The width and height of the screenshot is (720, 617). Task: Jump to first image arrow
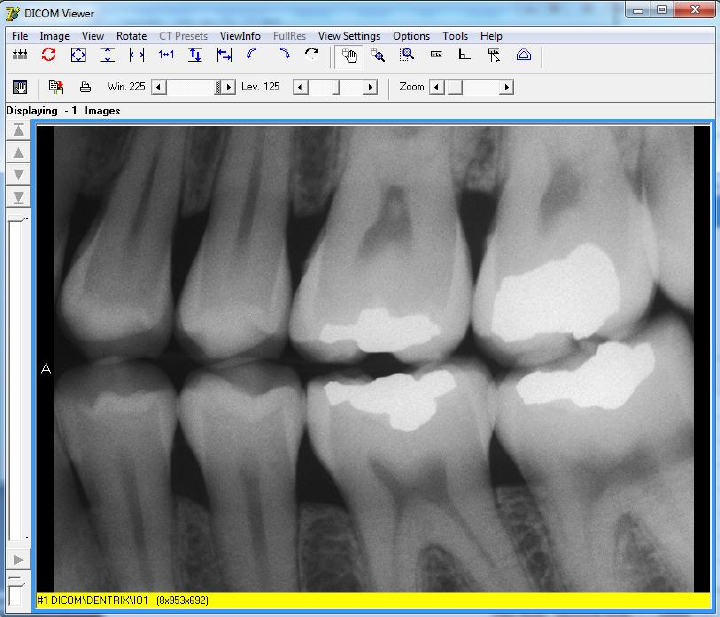(x=18, y=131)
